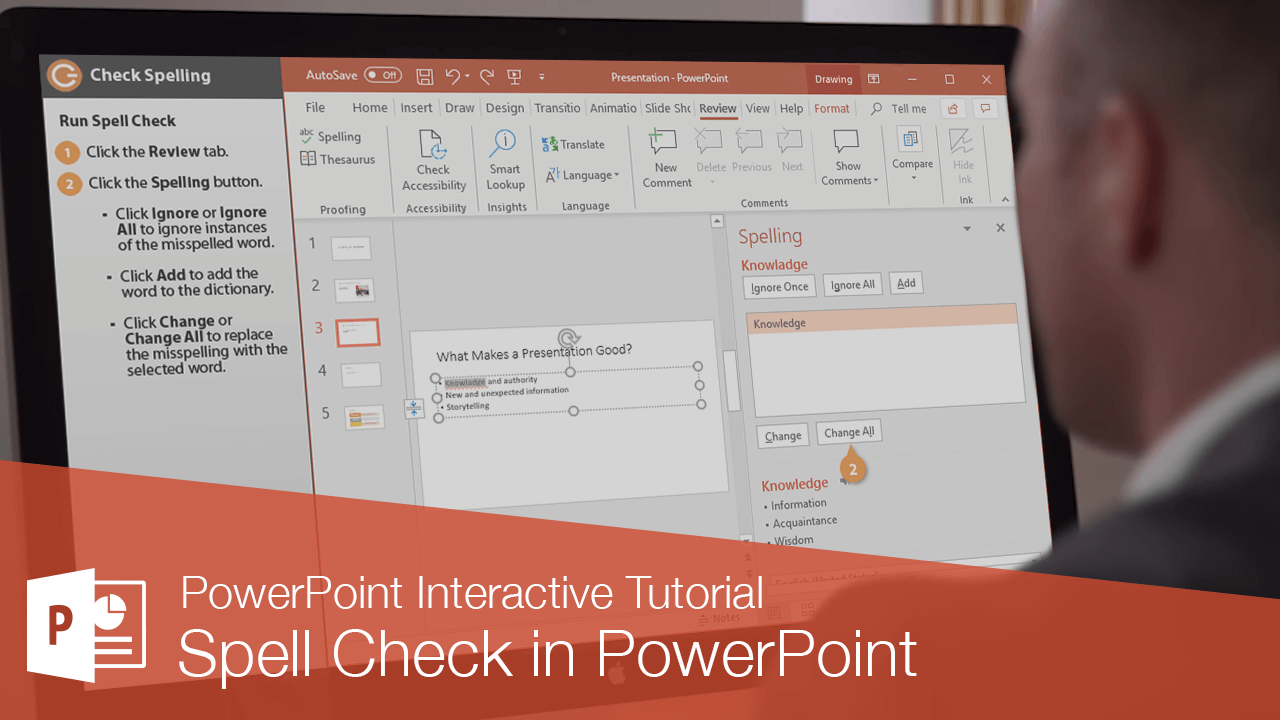Switch to the View tab
The image size is (1280, 720).
point(758,108)
